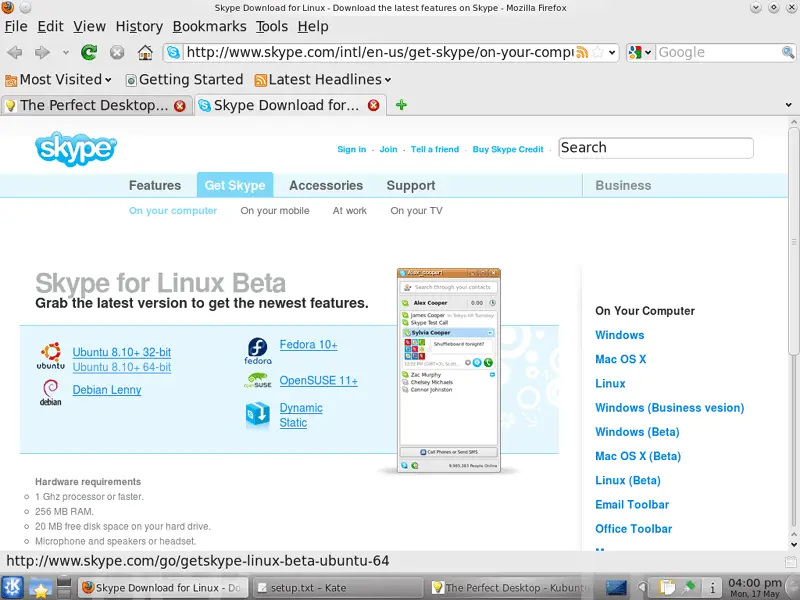The image size is (800, 600).
Task: Click the Ubuntu logo icon
Action: [51, 356]
